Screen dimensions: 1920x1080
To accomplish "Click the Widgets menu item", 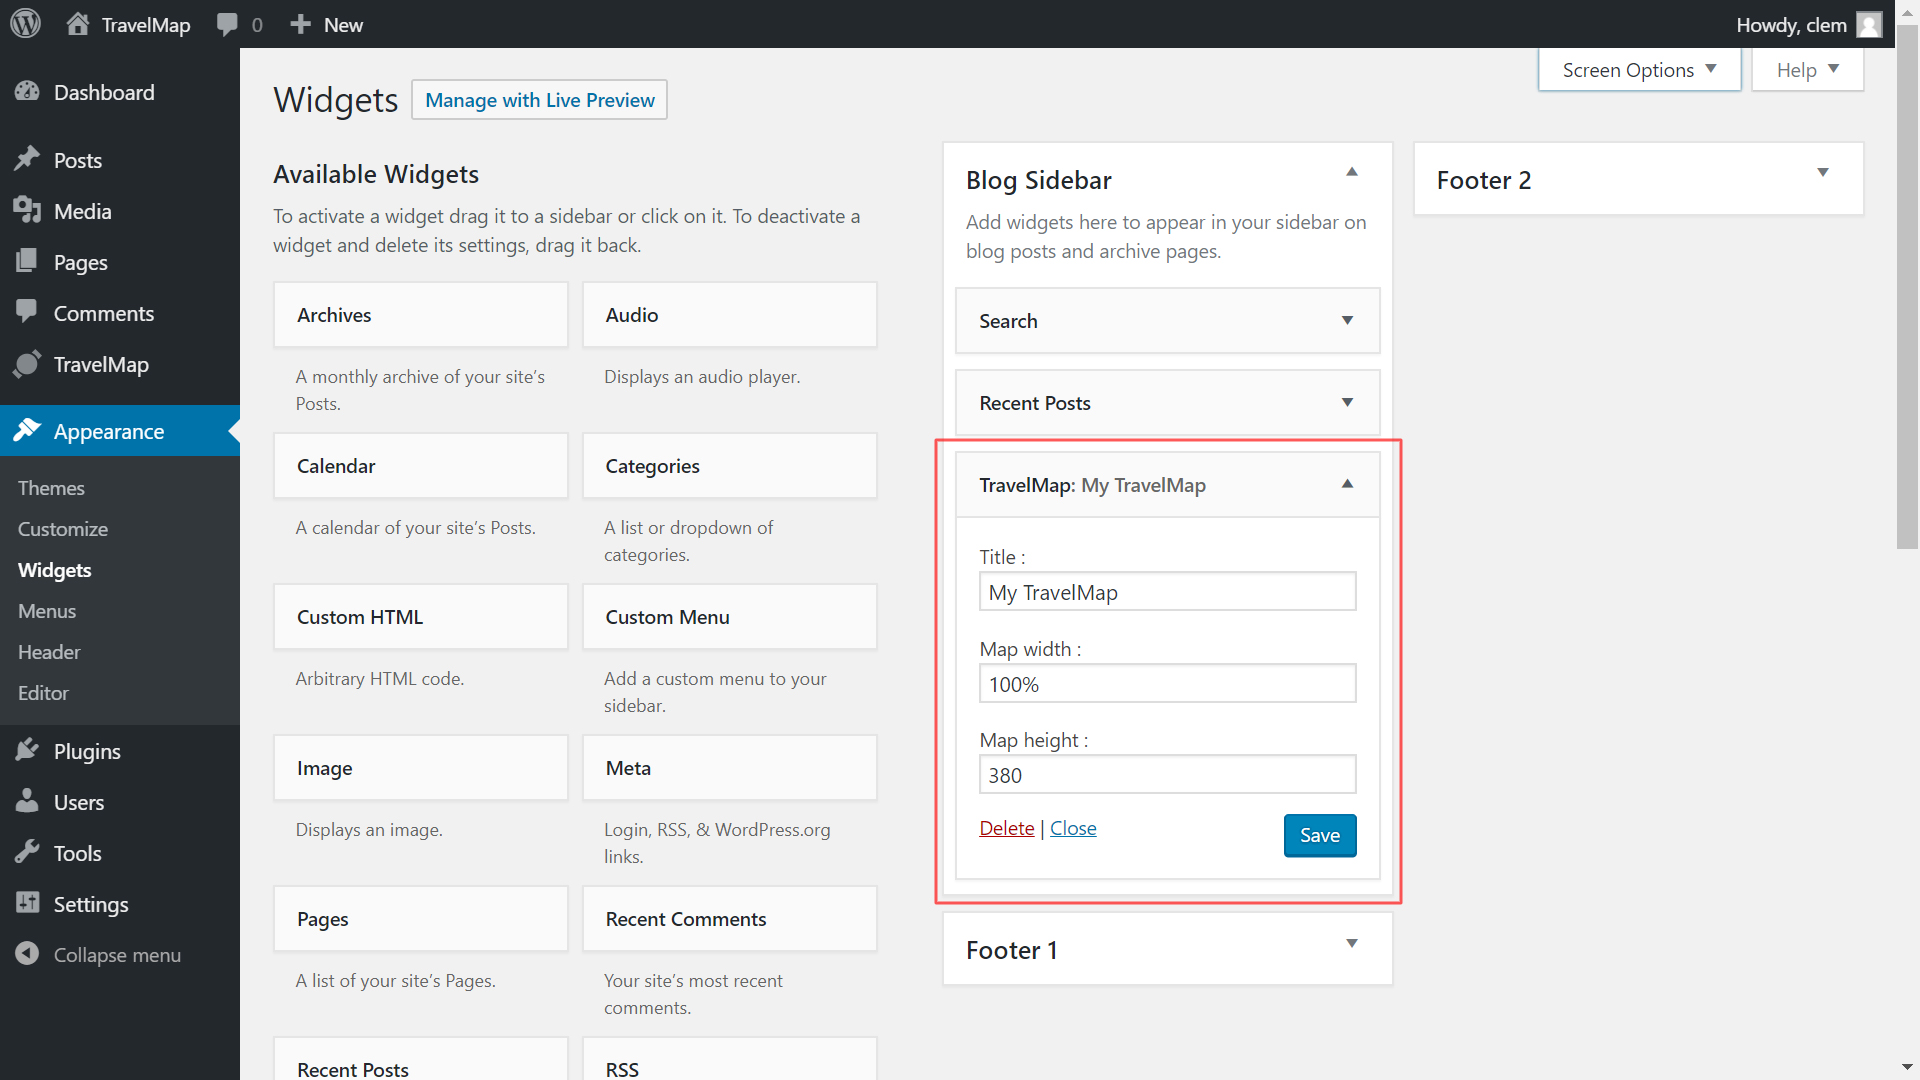I will [x=54, y=568].
